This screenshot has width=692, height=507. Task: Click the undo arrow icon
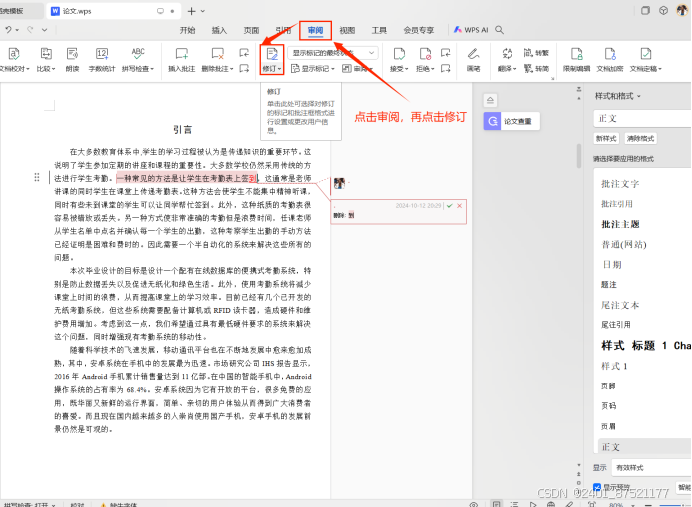8,30
